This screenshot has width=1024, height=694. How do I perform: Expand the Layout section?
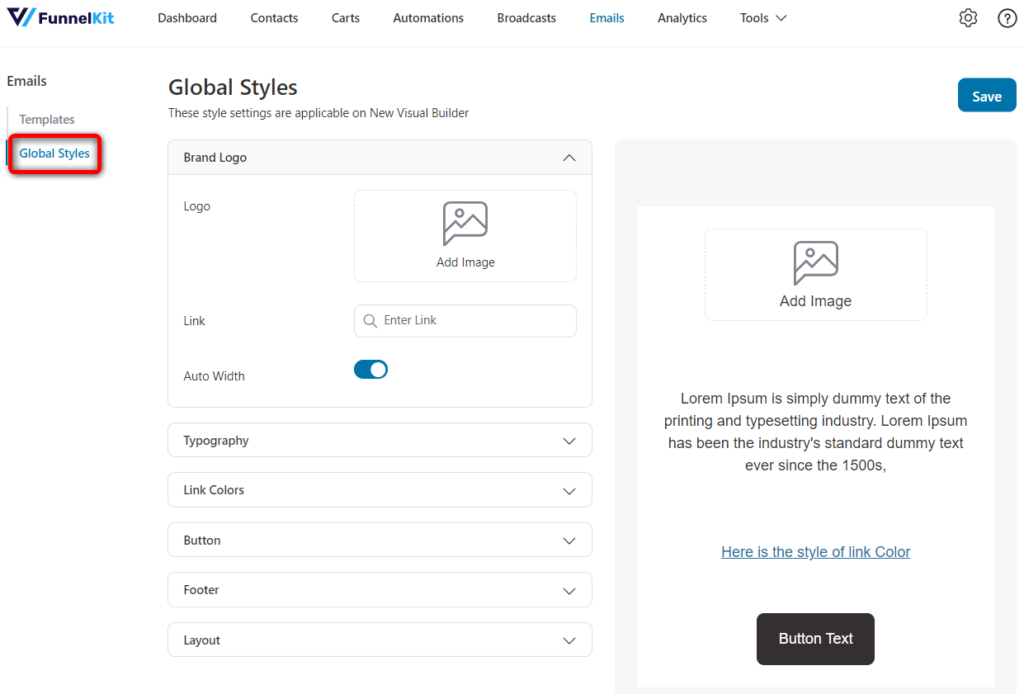pyautogui.click(x=380, y=640)
